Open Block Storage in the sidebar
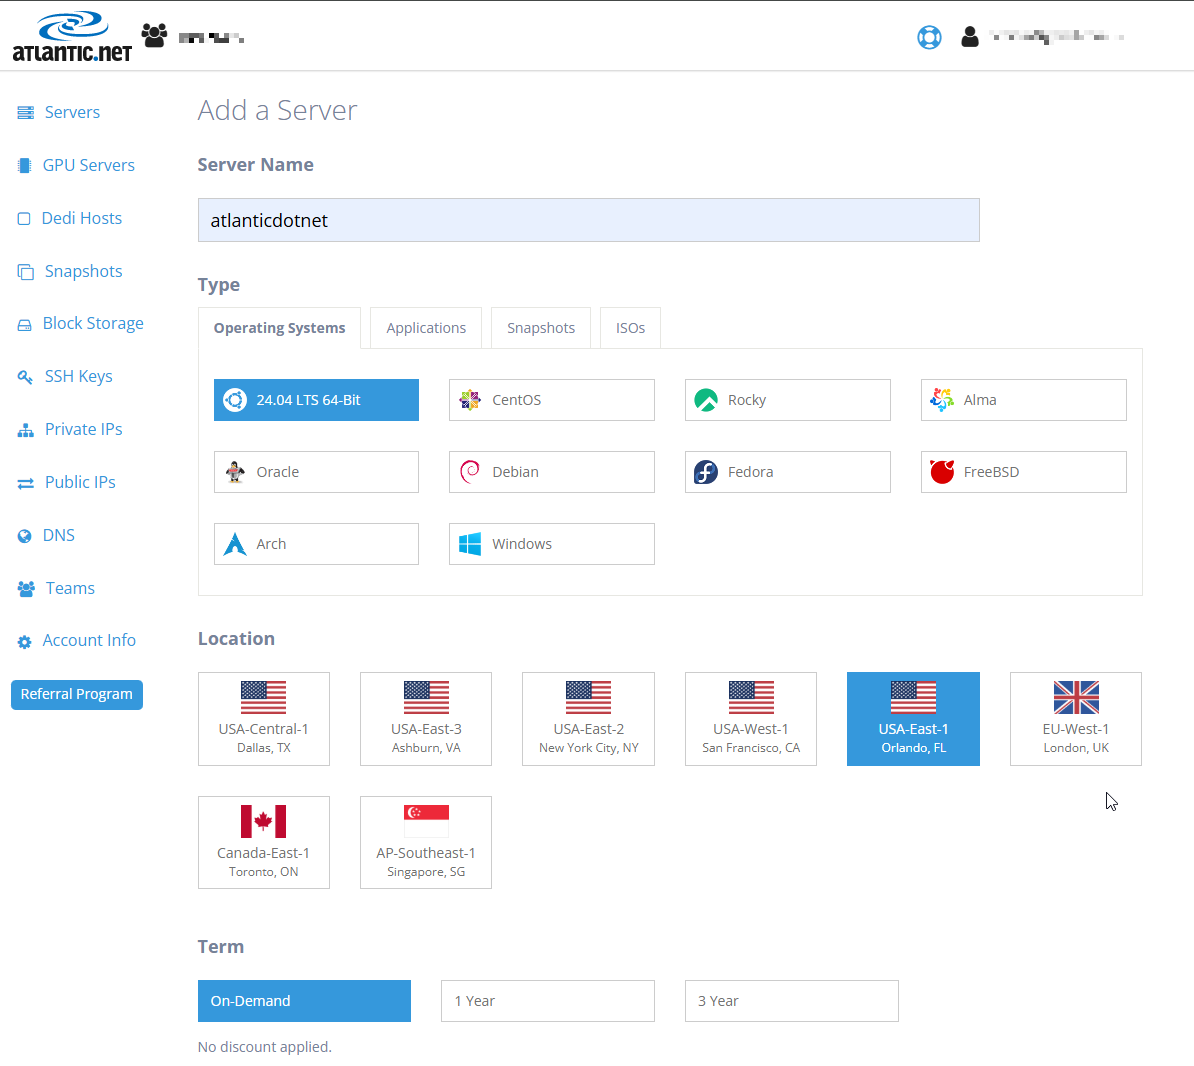This screenshot has width=1194, height=1066. 93,323
